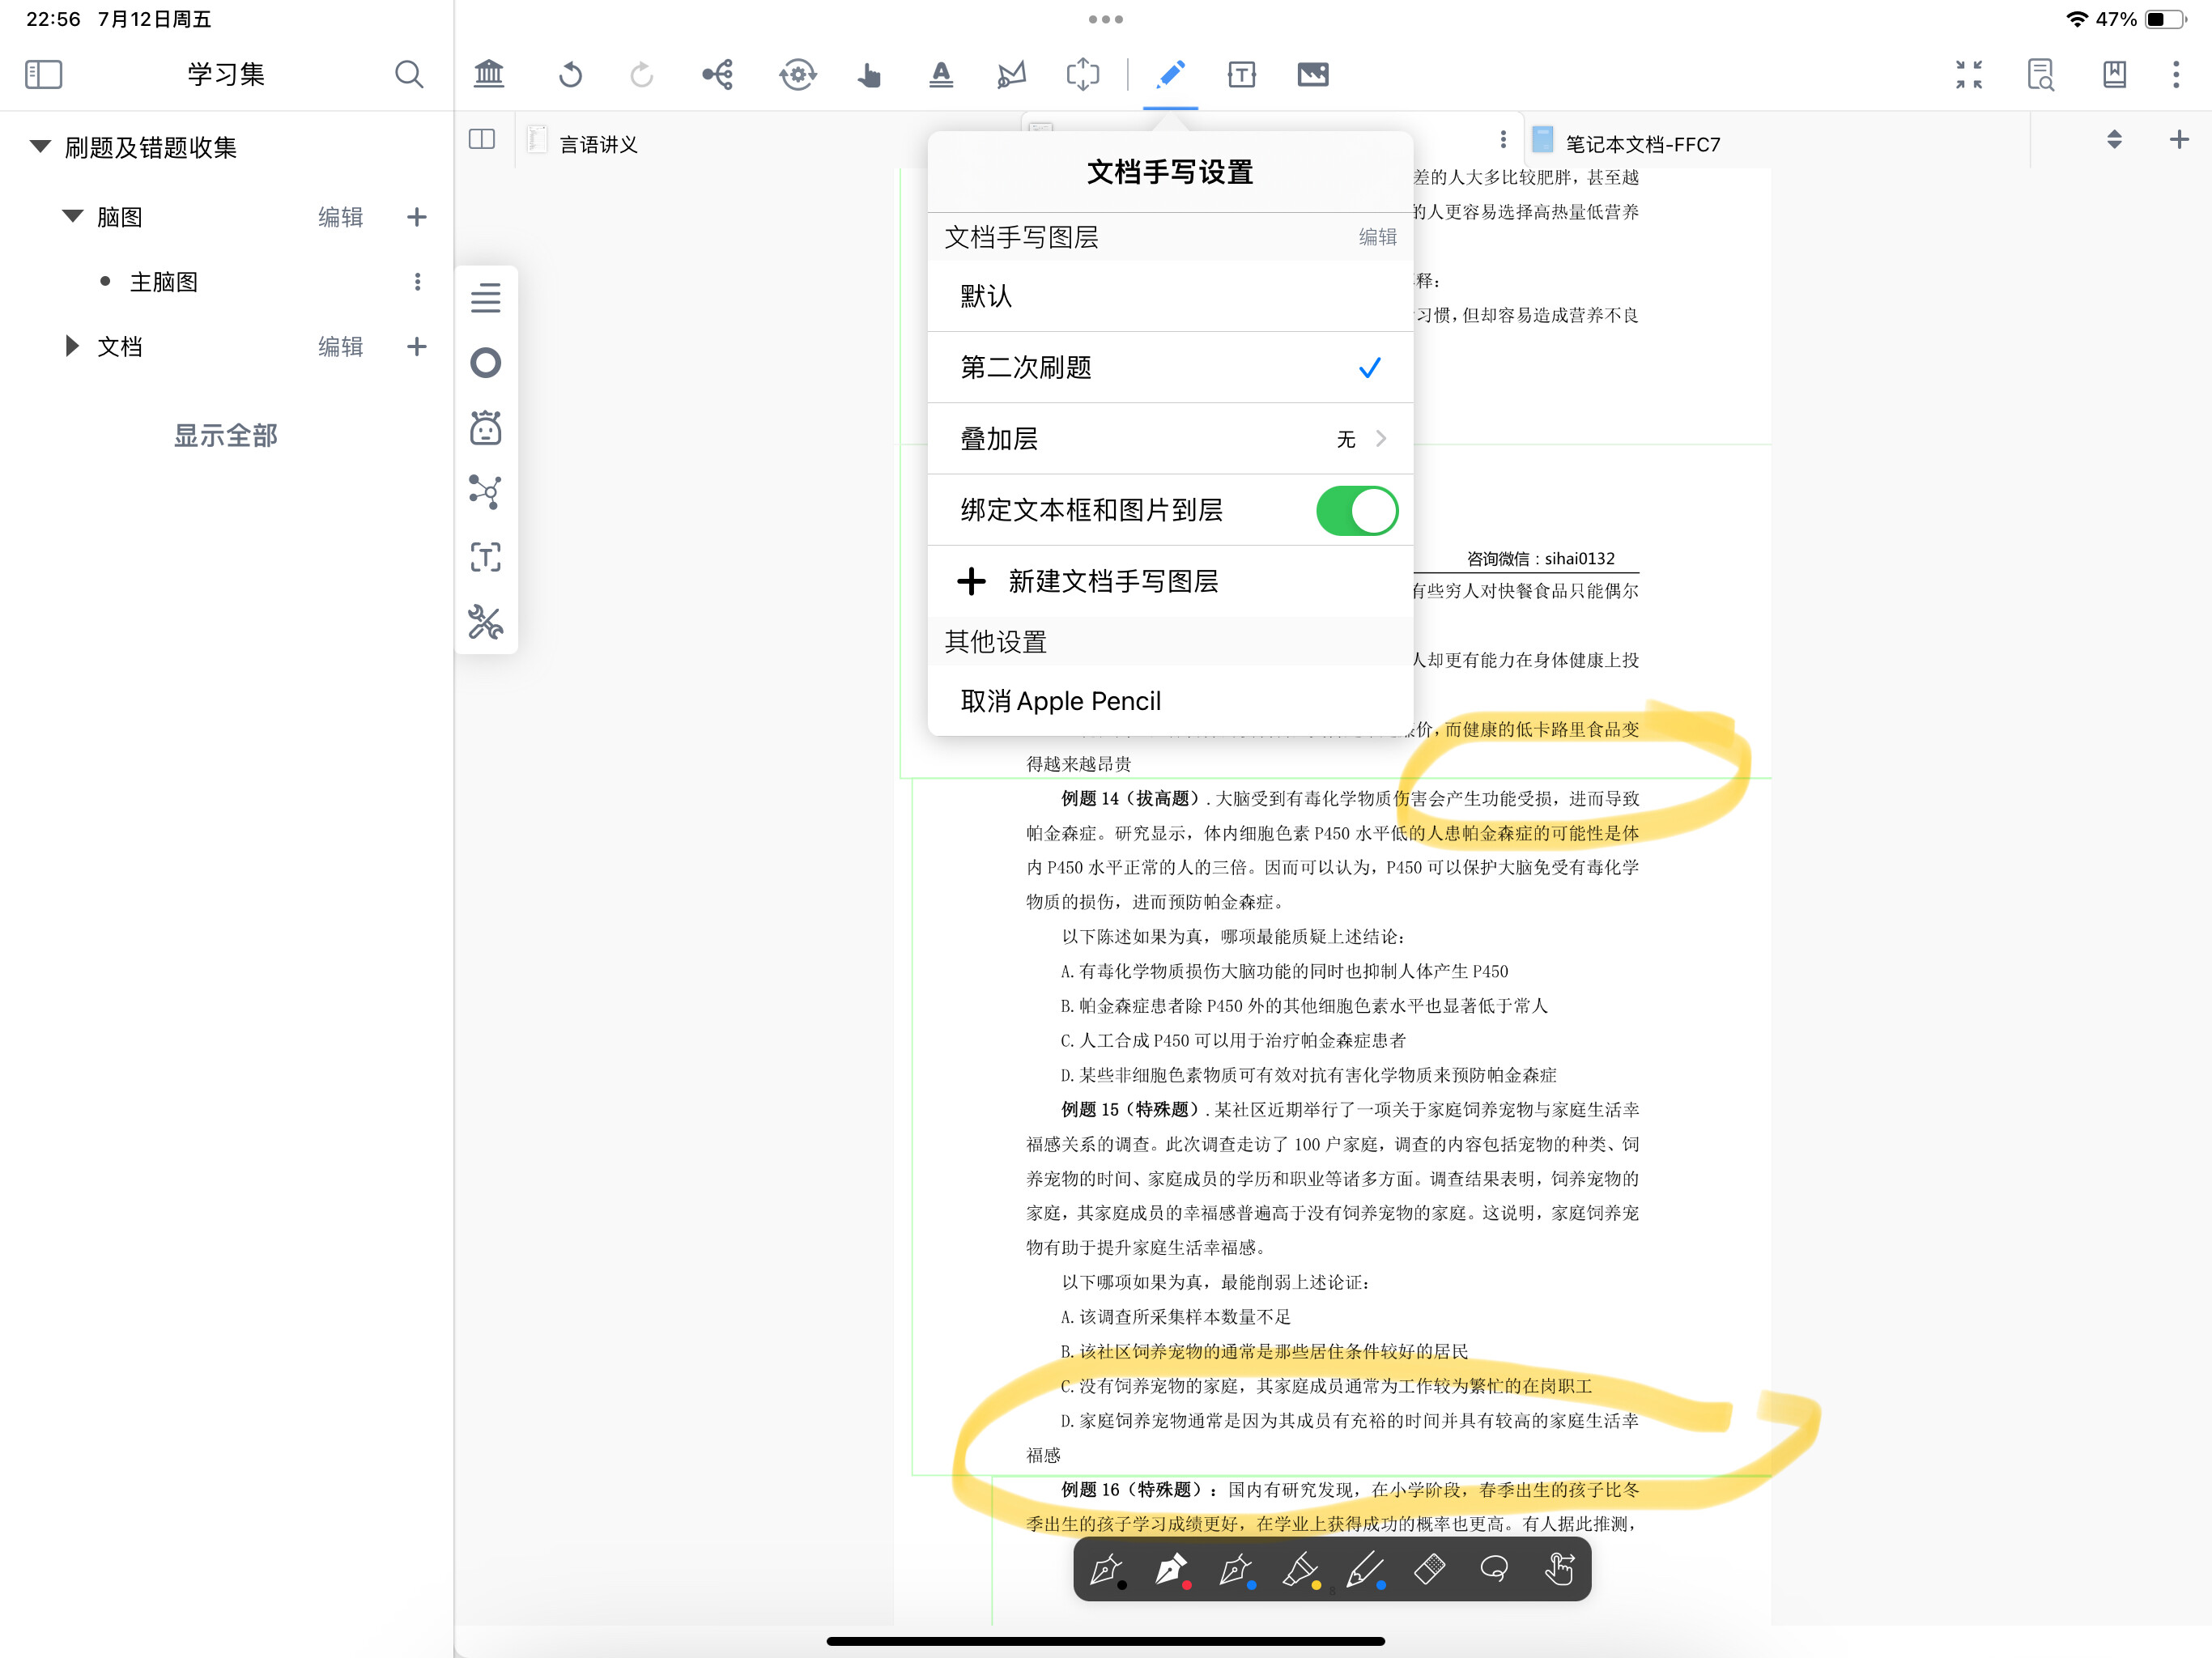Image resolution: width=2212 pixels, height=1658 pixels.
Task: Open the outline list icon in side panel
Action: pos(486,298)
